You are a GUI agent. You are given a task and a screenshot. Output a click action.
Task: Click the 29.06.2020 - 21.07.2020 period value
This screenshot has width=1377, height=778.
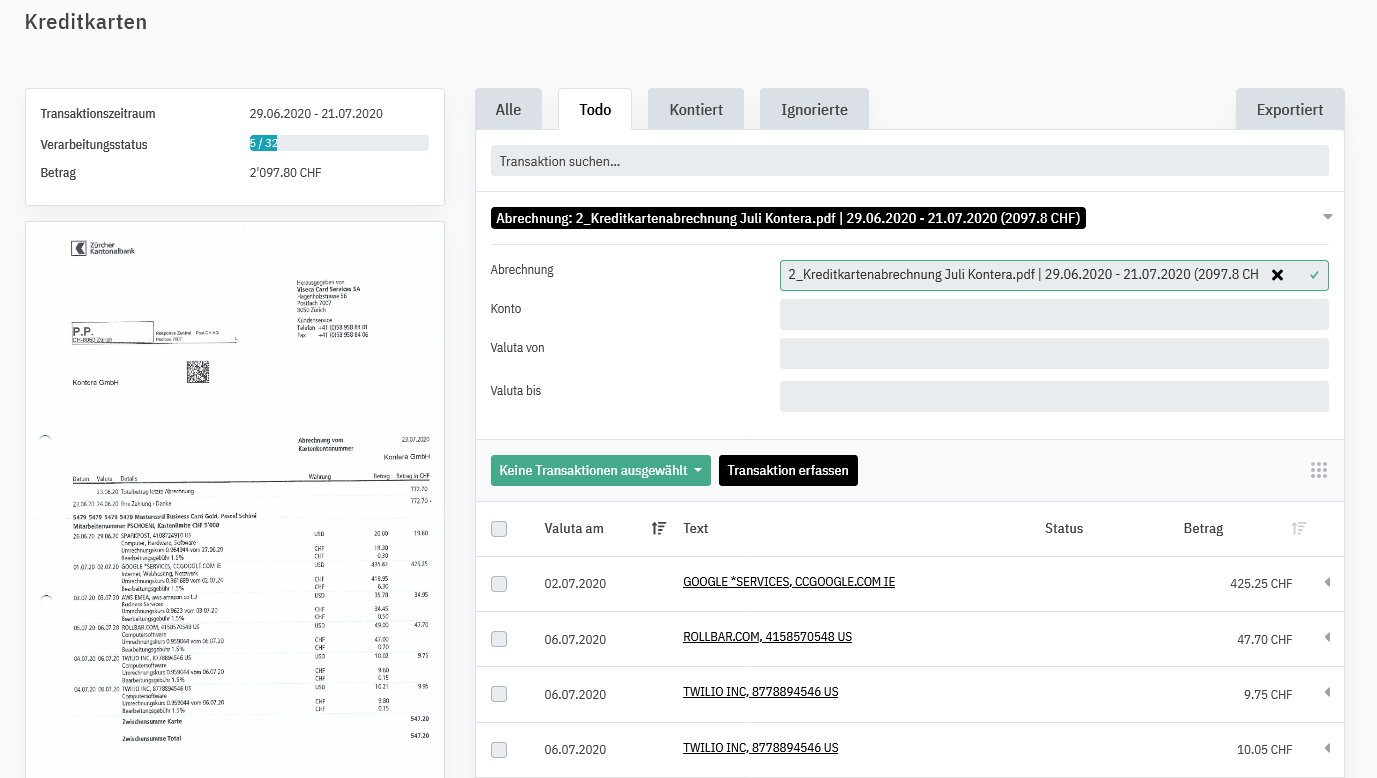[316, 114]
